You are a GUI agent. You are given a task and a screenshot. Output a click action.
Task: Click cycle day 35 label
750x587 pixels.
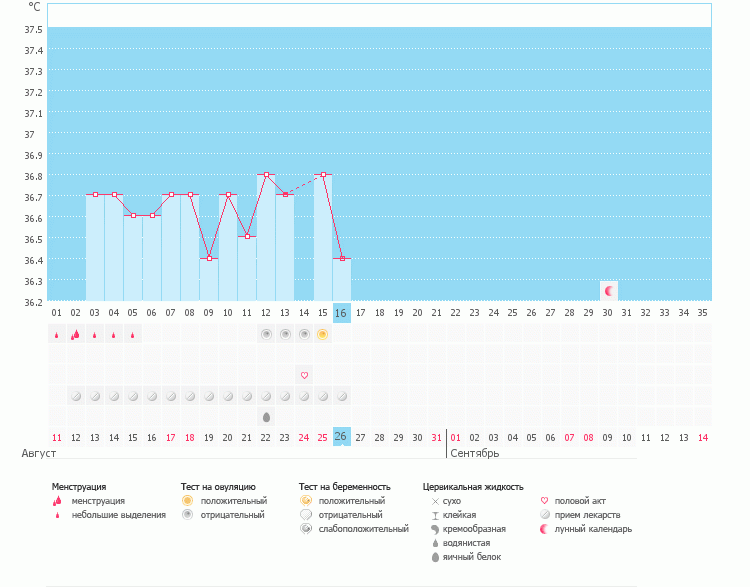[x=702, y=313]
